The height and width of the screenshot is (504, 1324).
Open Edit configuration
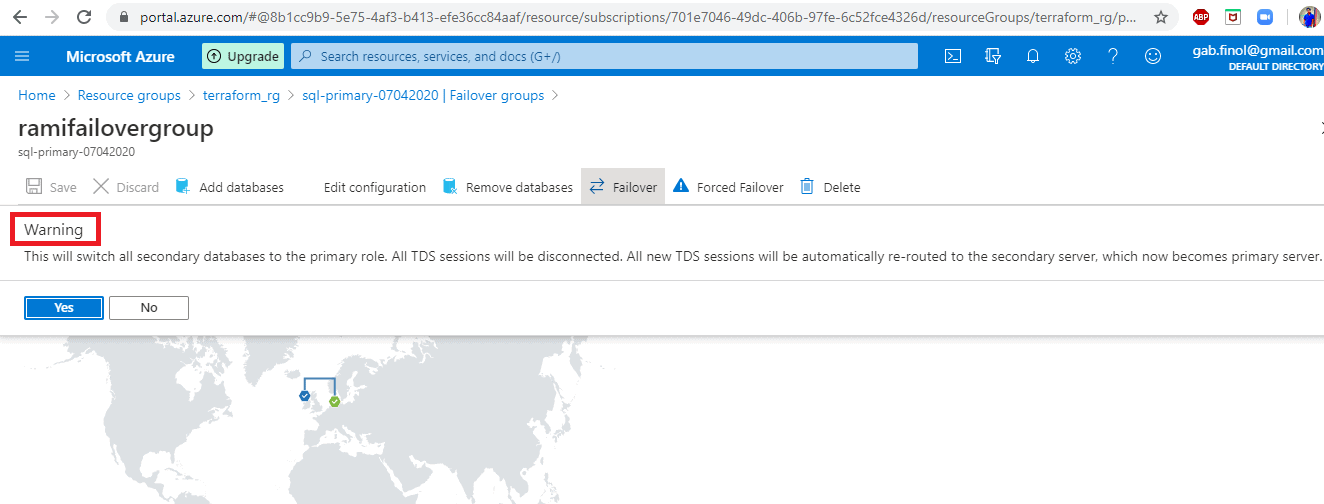(x=374, y=187)
